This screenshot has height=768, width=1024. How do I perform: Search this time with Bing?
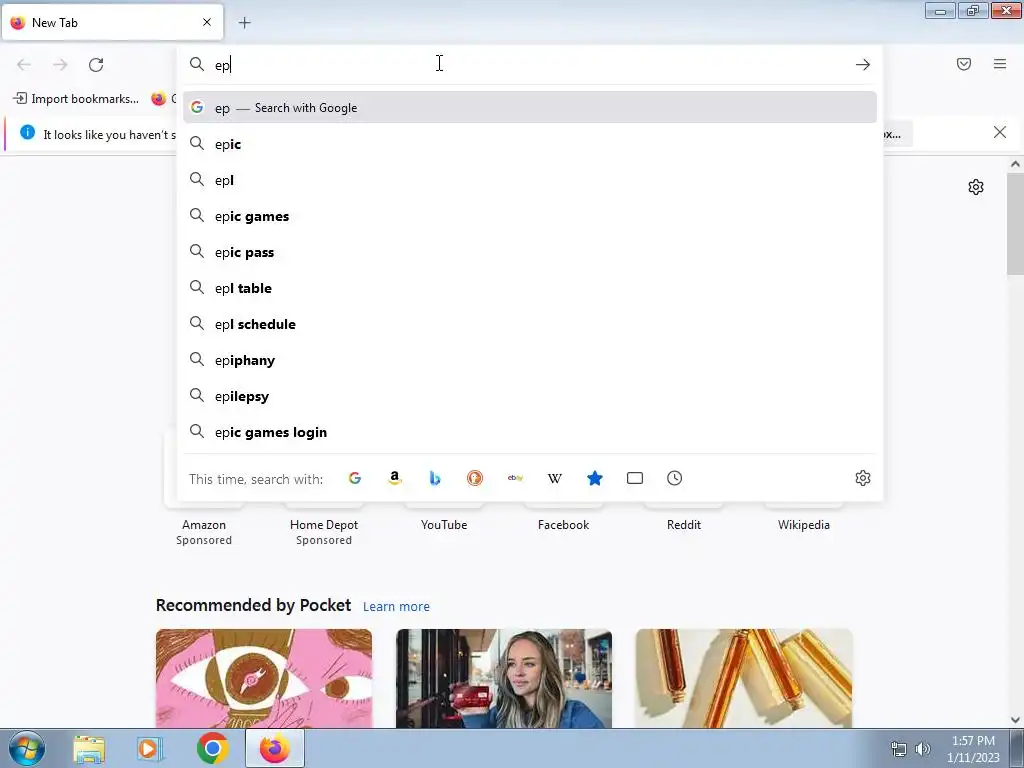(x=435, y=478)
